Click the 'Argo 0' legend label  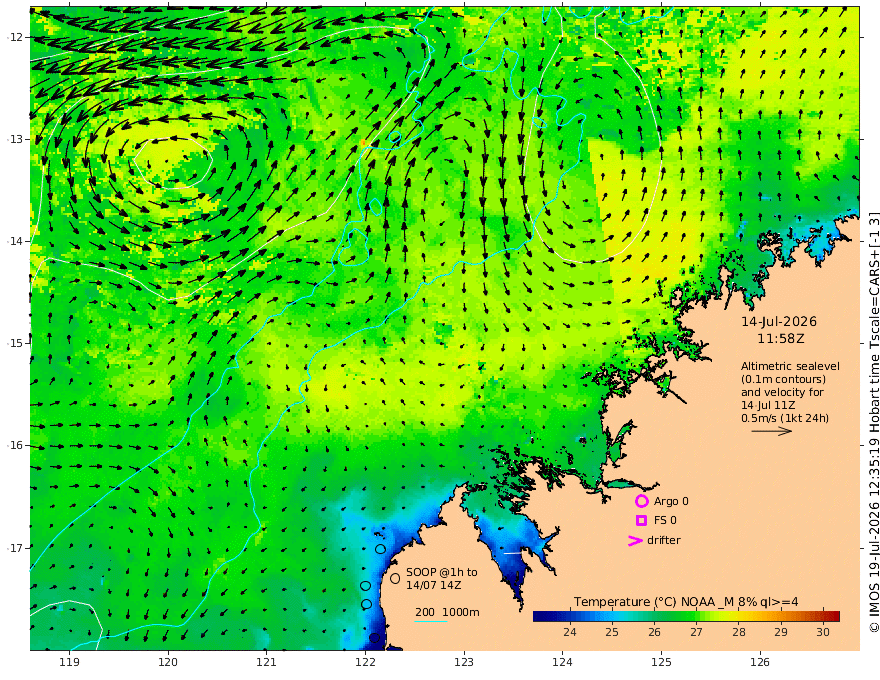pyautogui.click(x=671, y=501)
